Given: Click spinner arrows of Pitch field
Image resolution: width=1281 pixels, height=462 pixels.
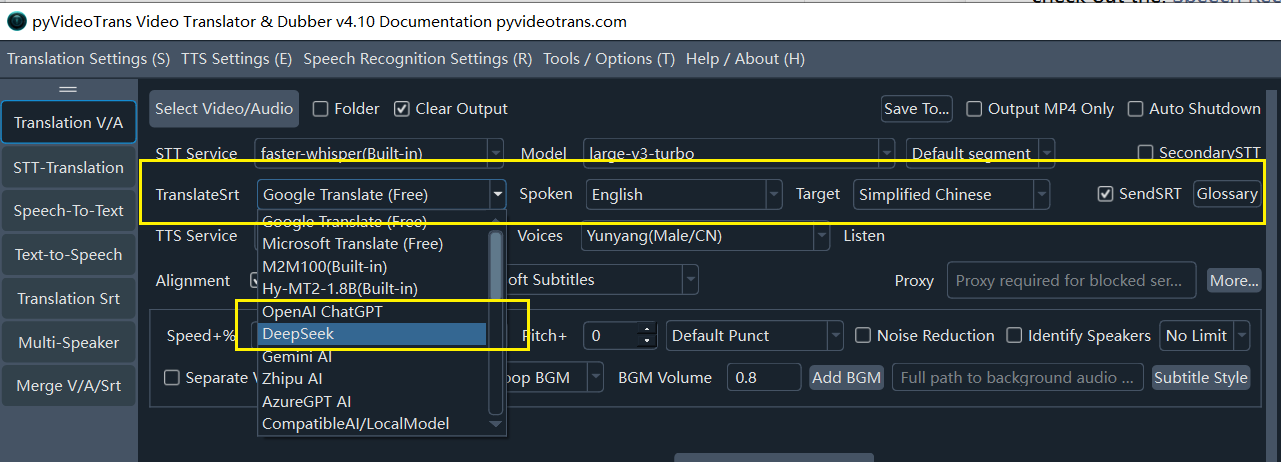Looking at the screenshot, I should pyautogui.click(x=648, y=336).
